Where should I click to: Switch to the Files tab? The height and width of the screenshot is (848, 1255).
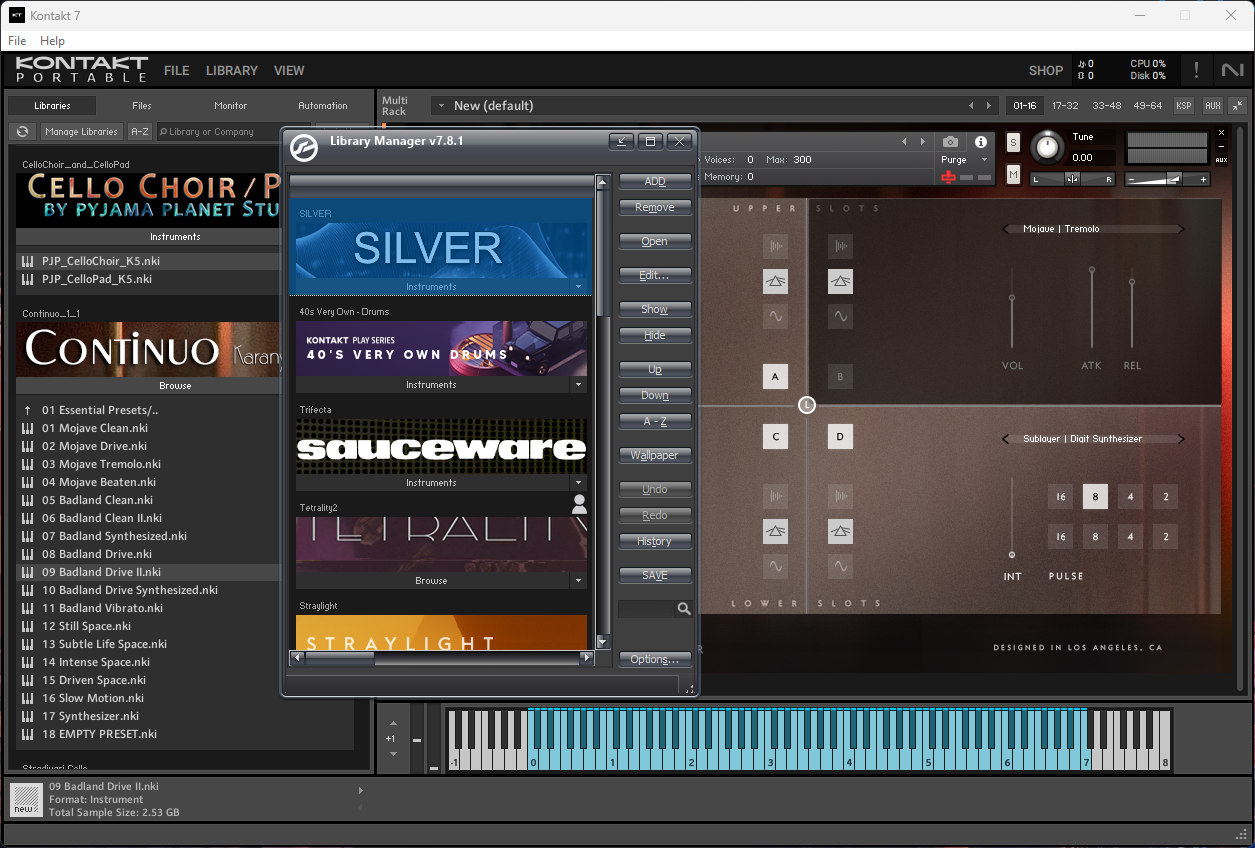142,105
